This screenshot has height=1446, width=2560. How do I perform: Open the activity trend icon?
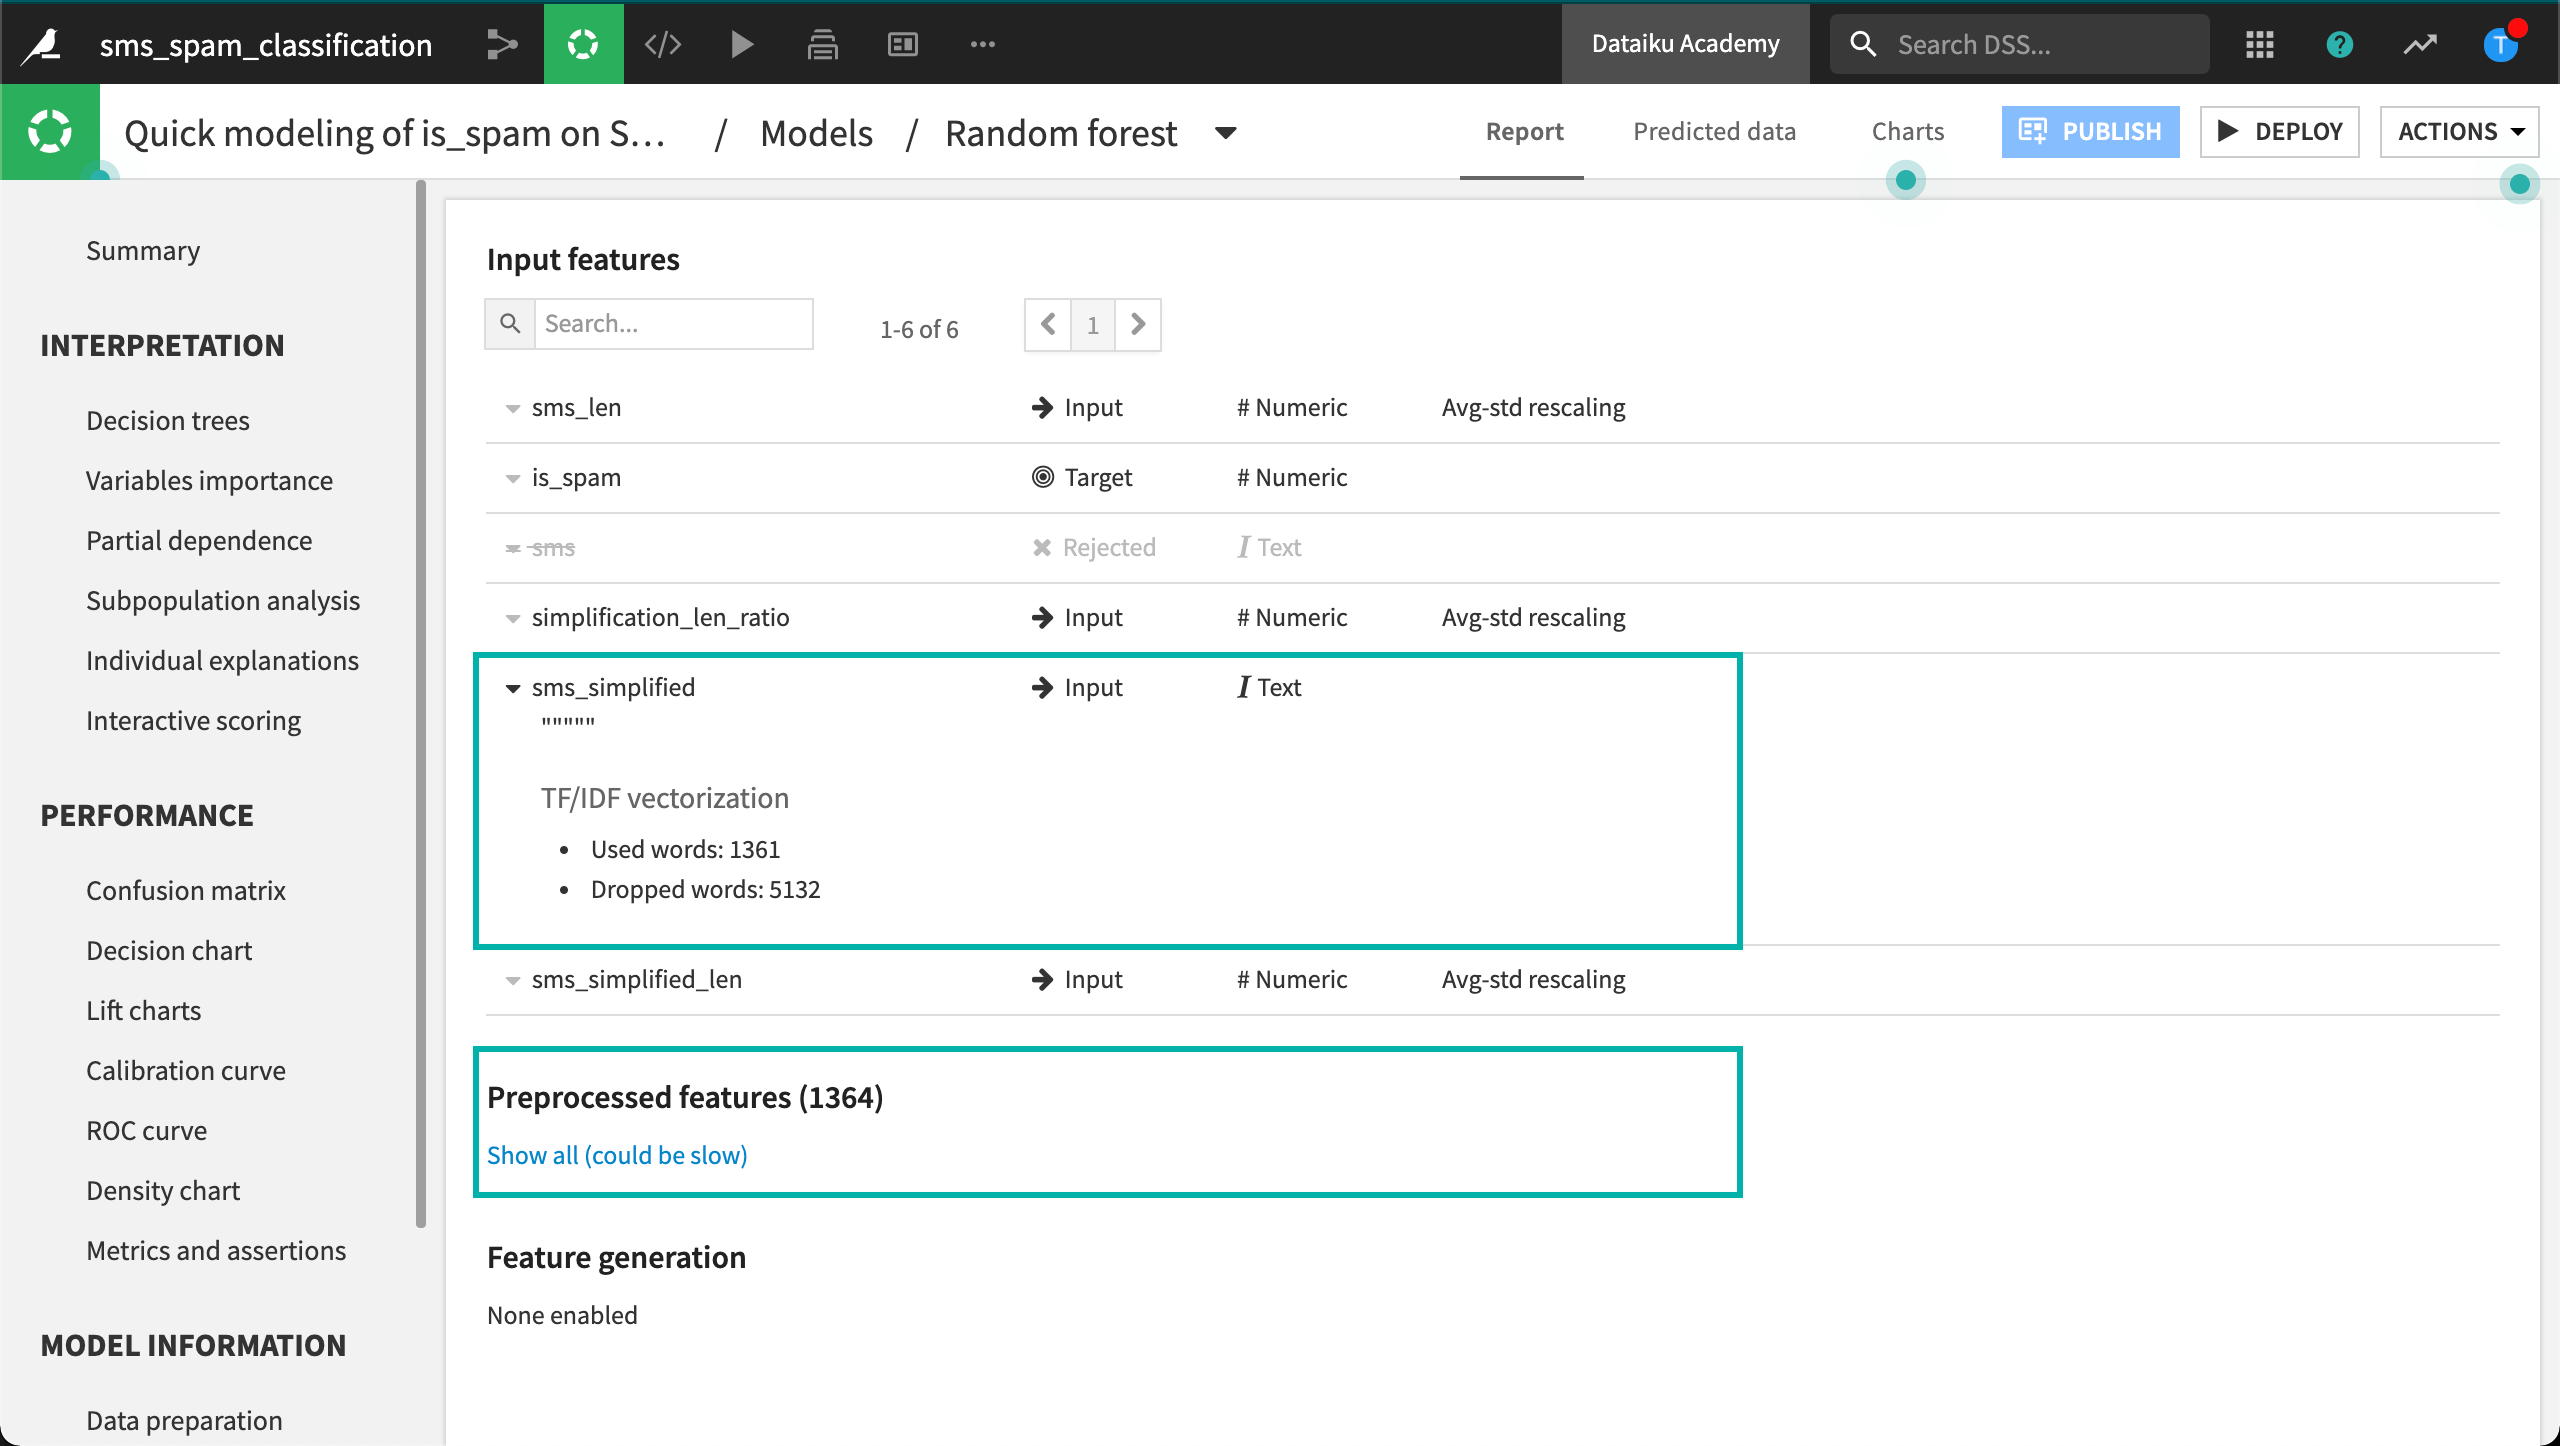(x=2420, y=44)
